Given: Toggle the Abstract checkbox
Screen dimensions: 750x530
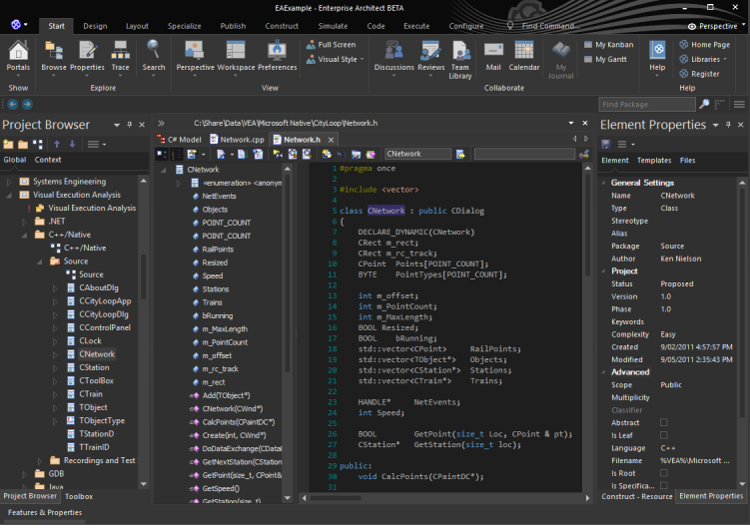Looking at the screenshot, I should [664, 423].
